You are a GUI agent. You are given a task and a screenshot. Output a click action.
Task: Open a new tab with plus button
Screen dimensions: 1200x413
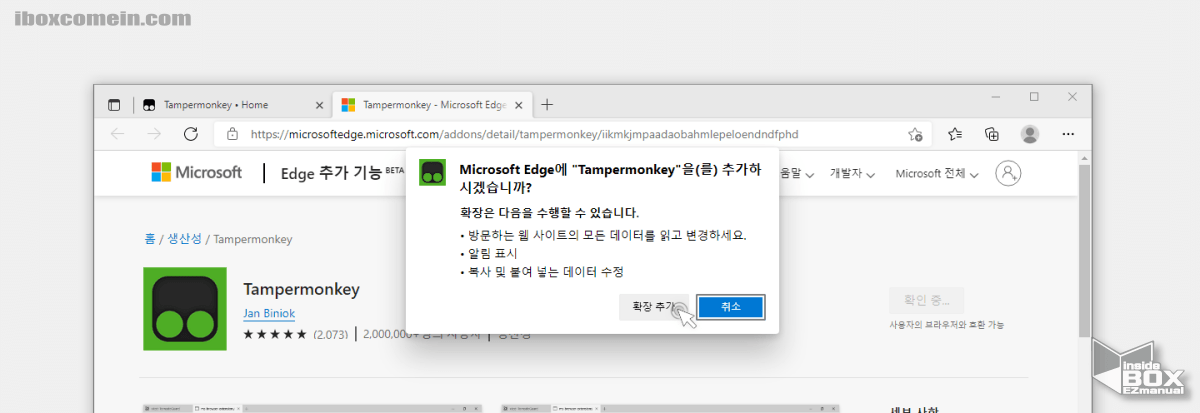point(547,104)
